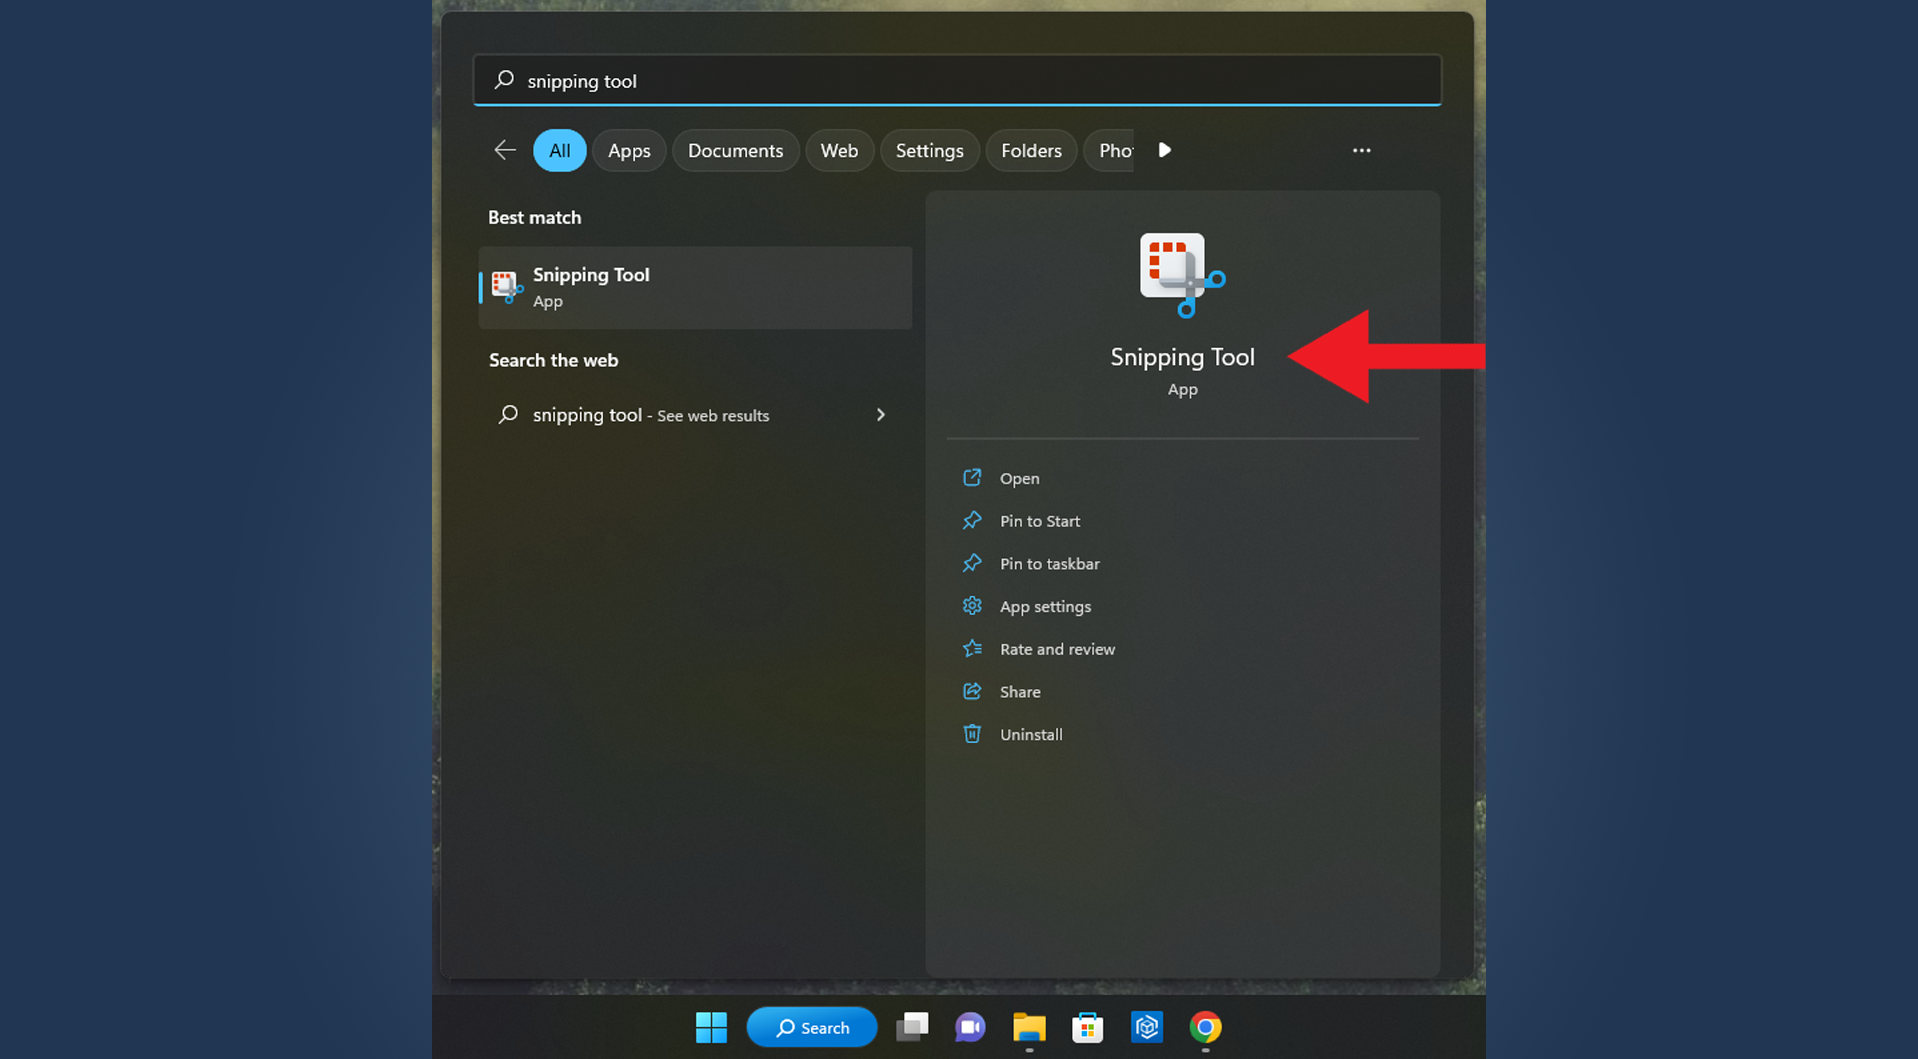Click the small Snipping Tool icon in results
This screenshot has width=1918, height=1059.
(x=507, y=287)
